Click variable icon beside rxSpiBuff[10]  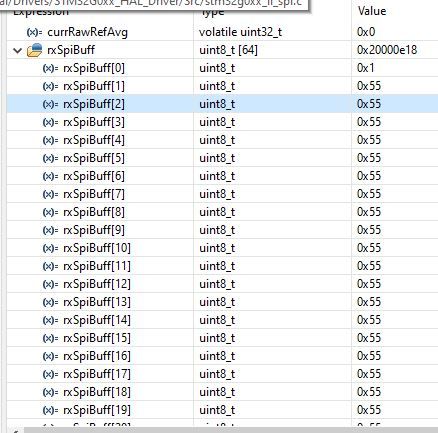pos(50,248)
